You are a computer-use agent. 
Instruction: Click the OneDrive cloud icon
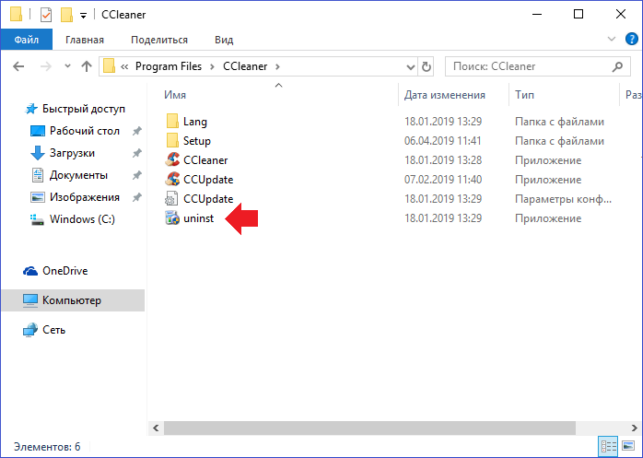(x=30, y=271)
